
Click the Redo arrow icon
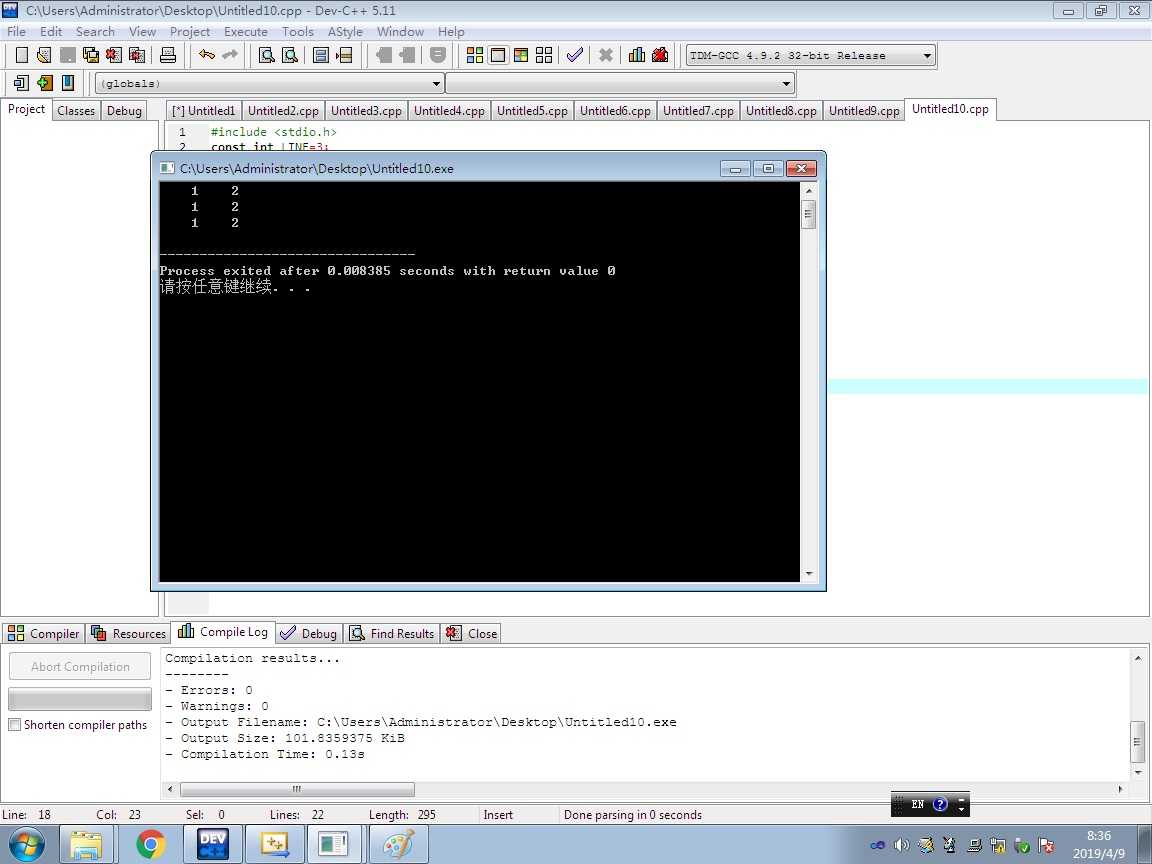click(x=230, y=55)
